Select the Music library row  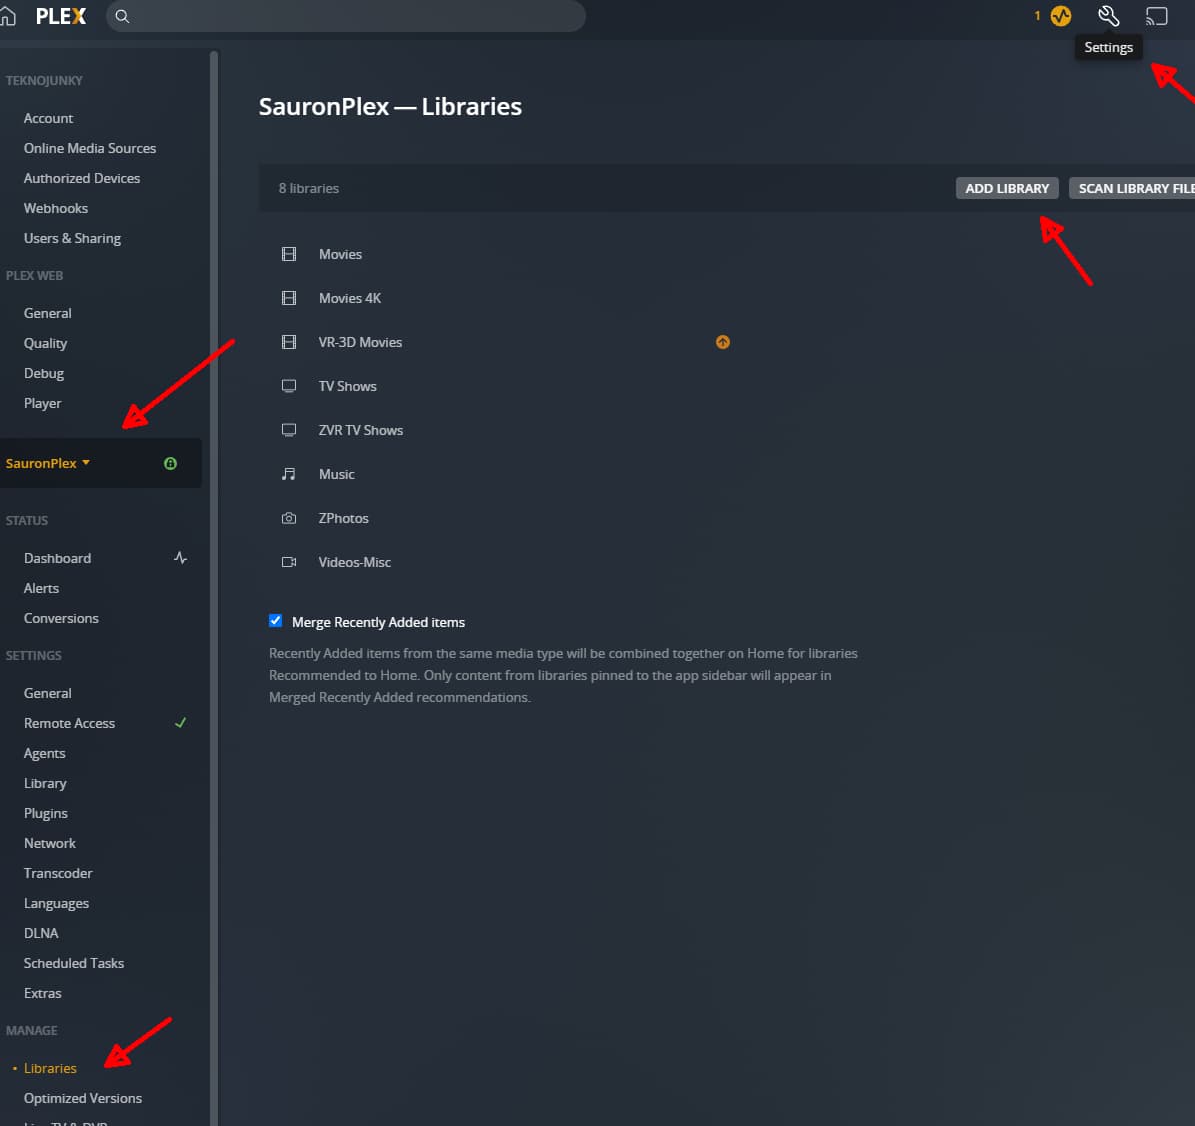[336, 474]
